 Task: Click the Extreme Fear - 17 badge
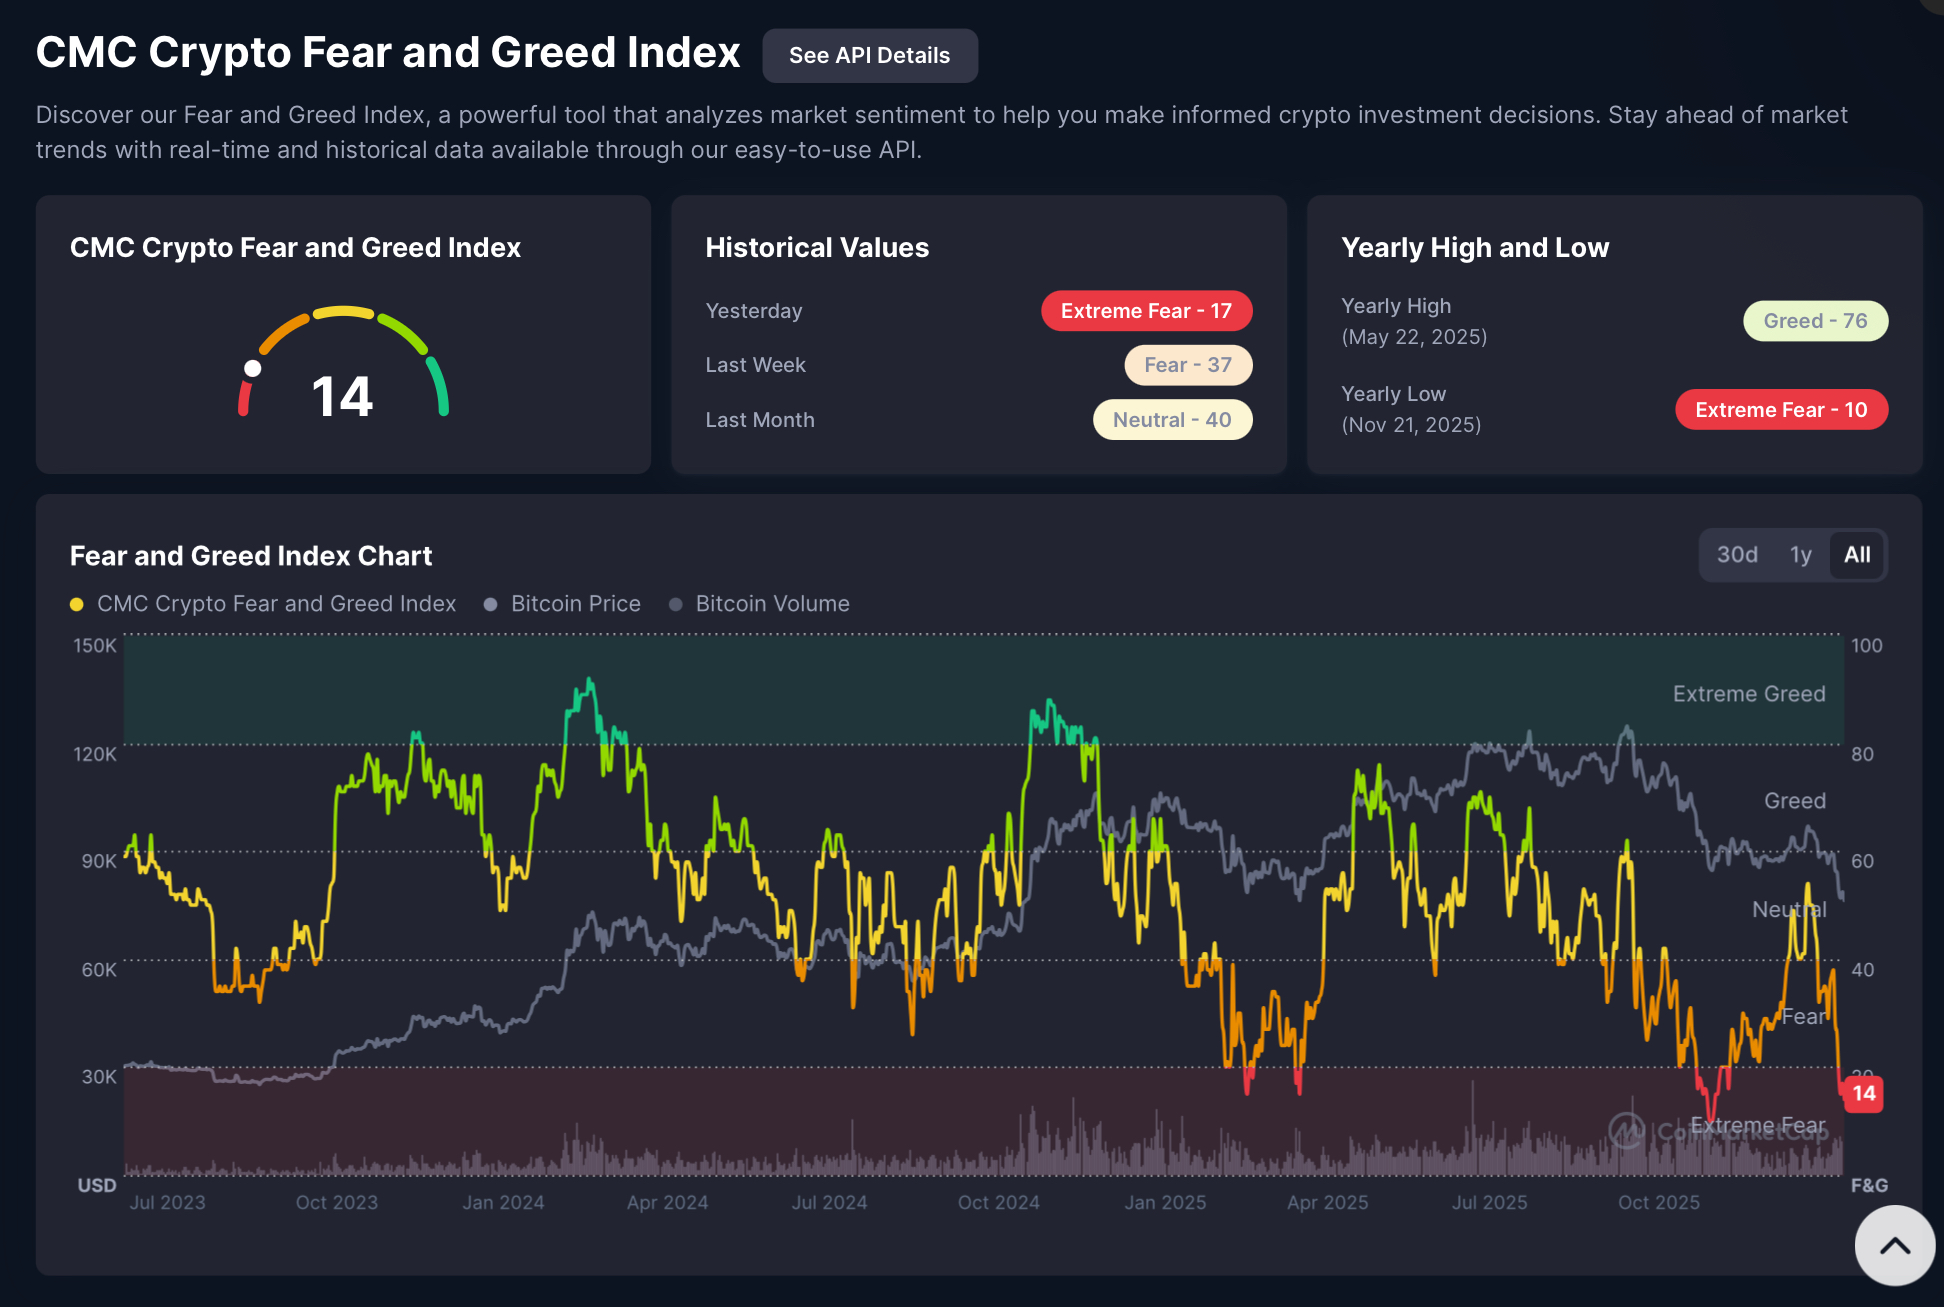tap(1146, 311)
